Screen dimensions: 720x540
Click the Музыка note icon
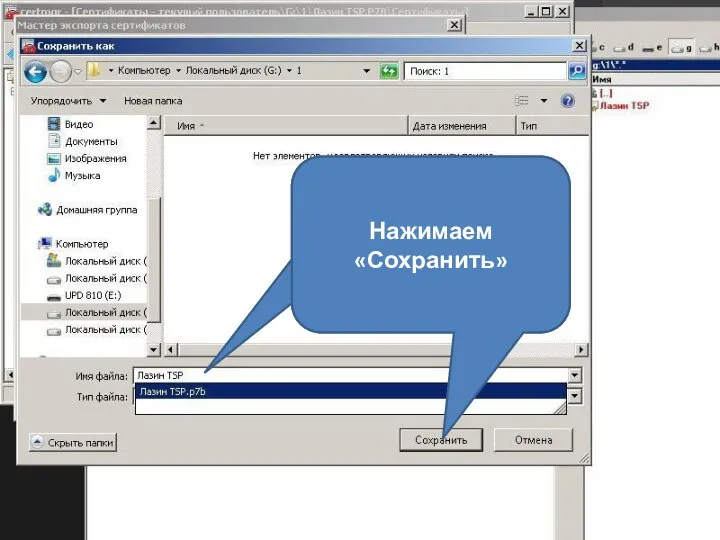pos(54,175)
